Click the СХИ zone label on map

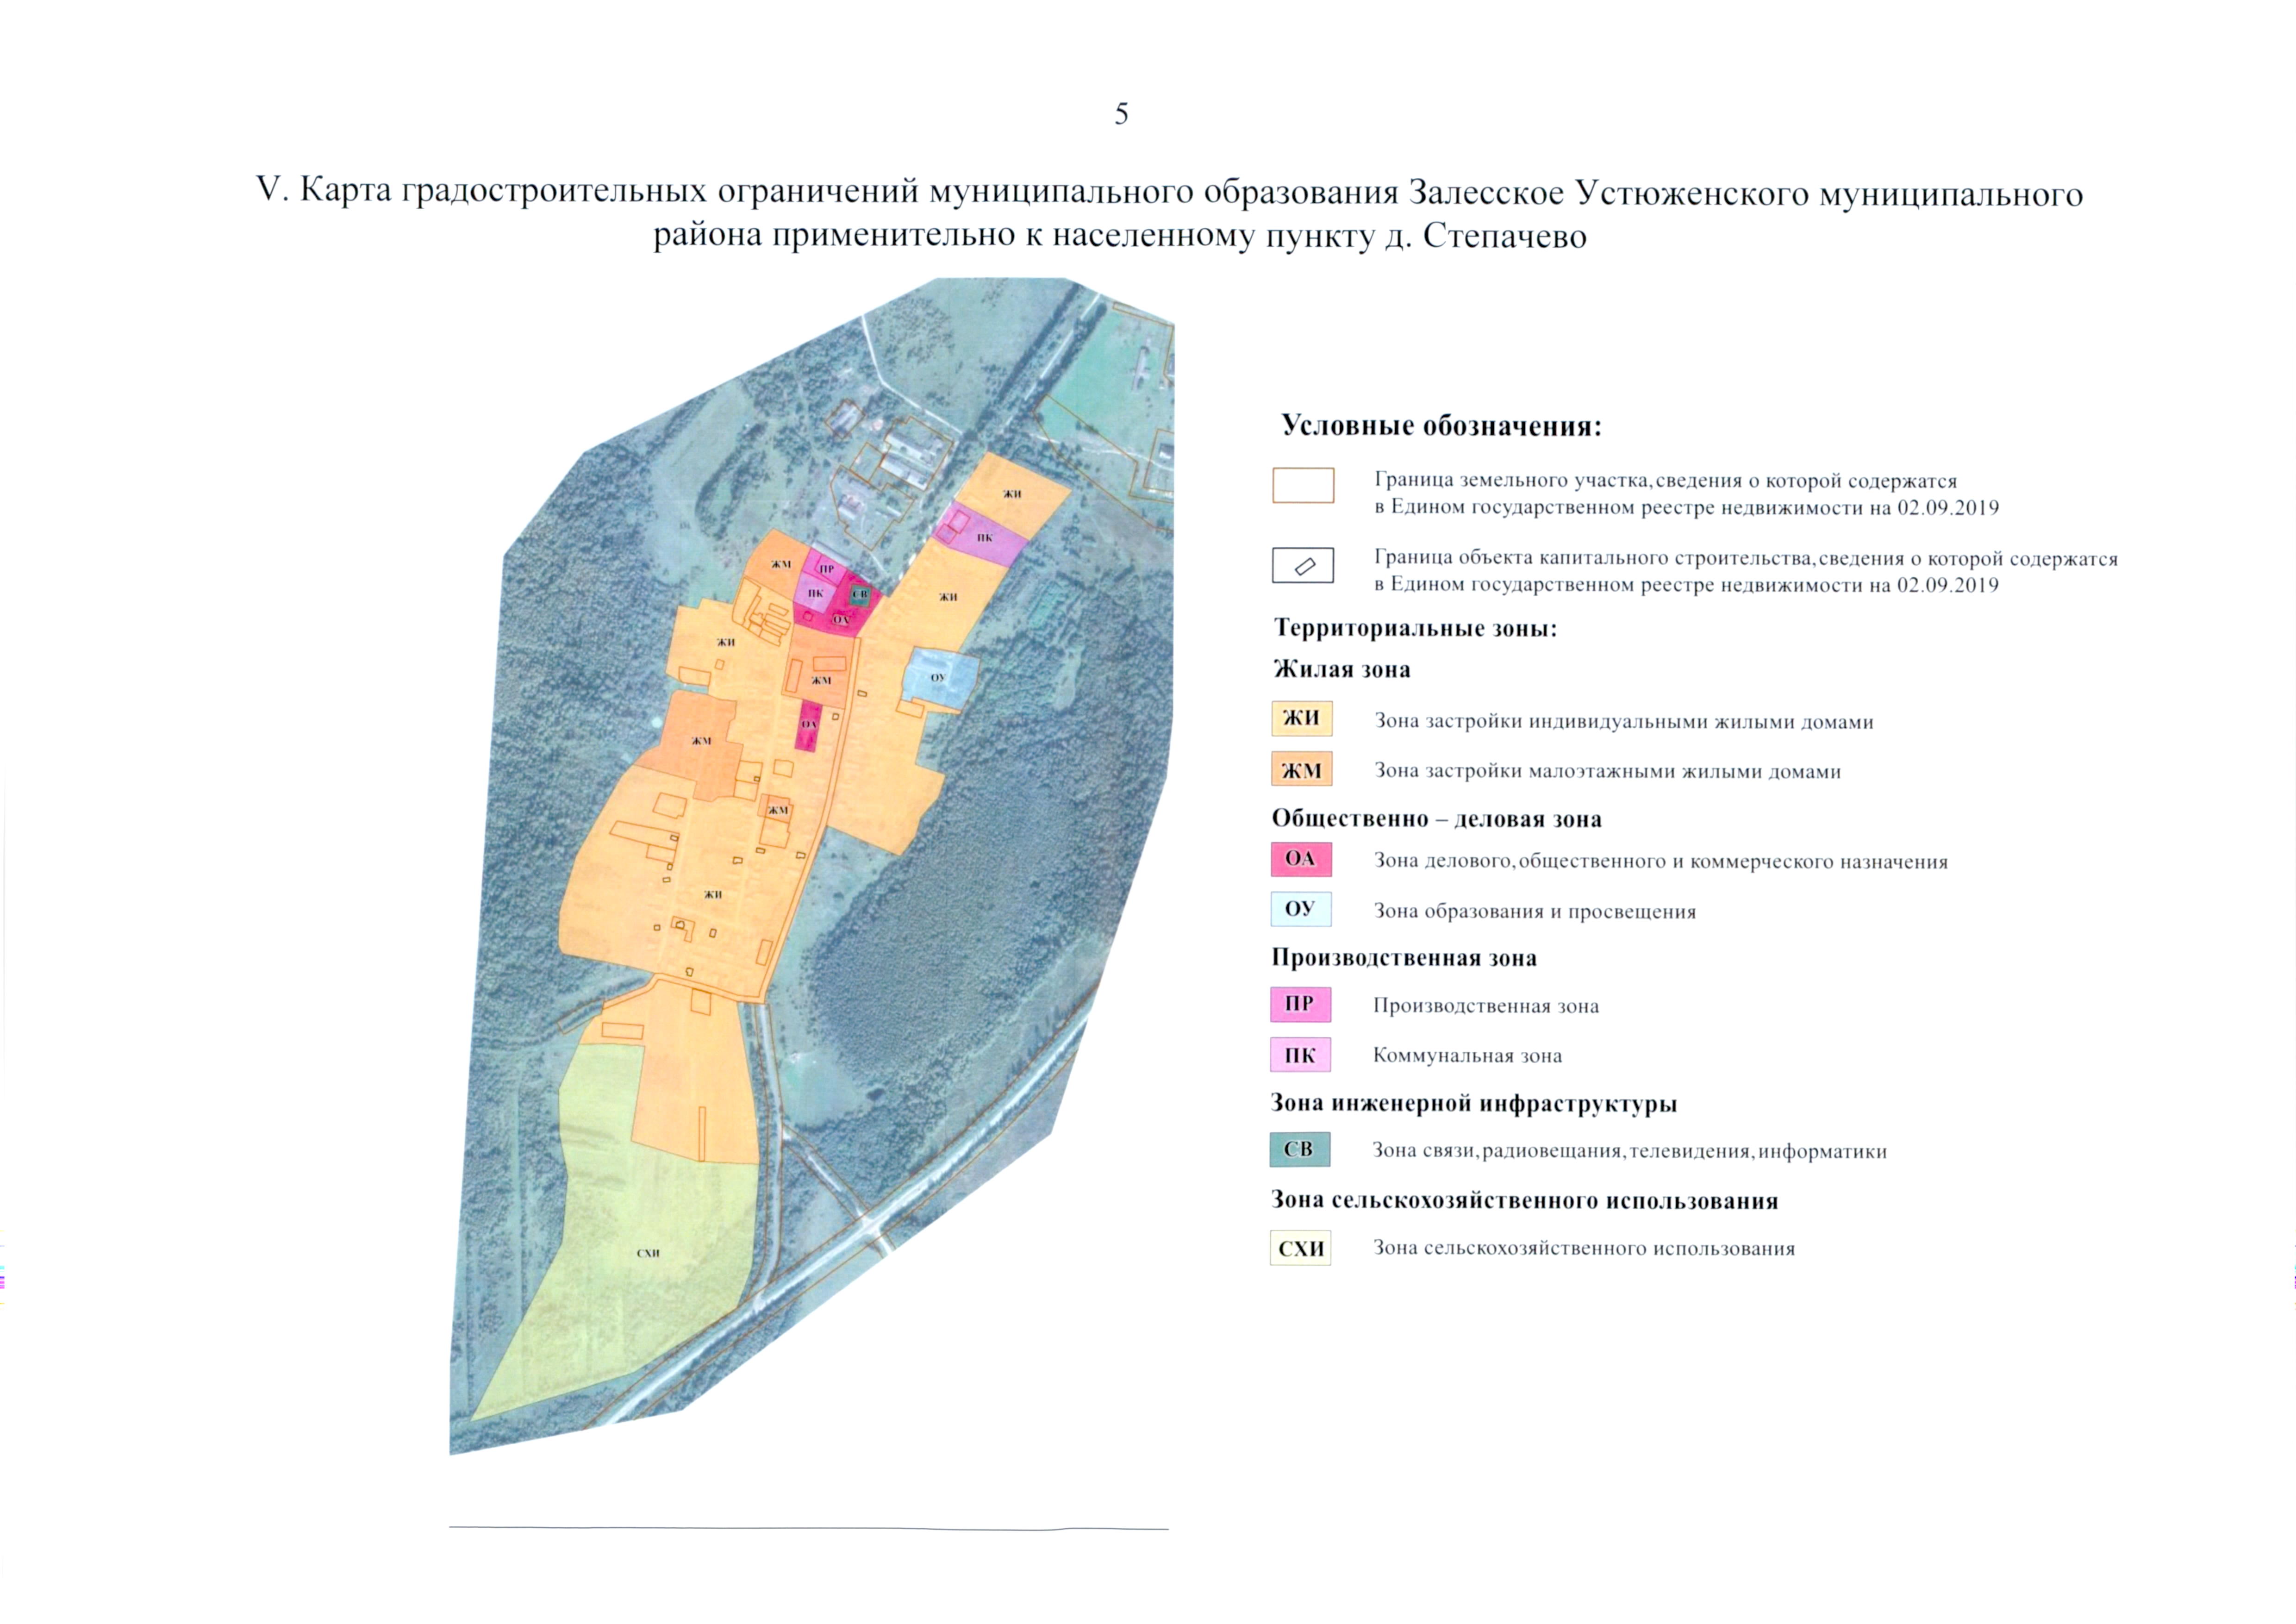[x=648, y=1253]
